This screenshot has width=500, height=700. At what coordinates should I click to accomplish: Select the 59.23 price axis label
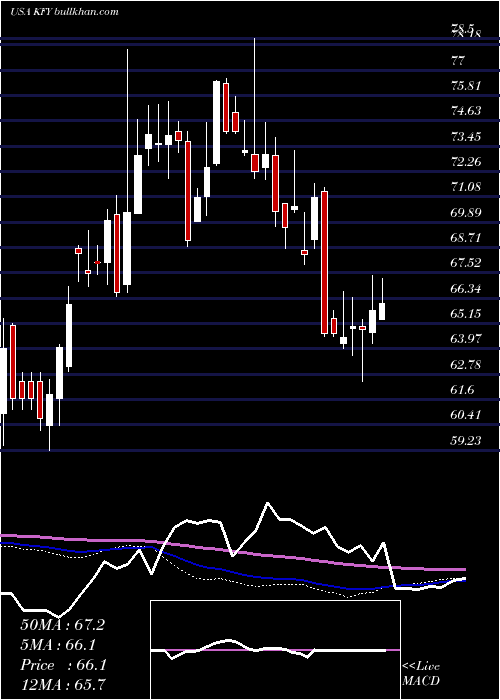[x=466, y=440]
